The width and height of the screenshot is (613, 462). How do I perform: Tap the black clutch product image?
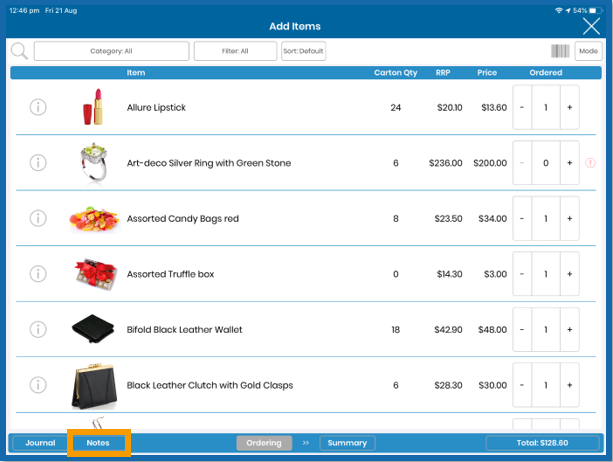94,386
